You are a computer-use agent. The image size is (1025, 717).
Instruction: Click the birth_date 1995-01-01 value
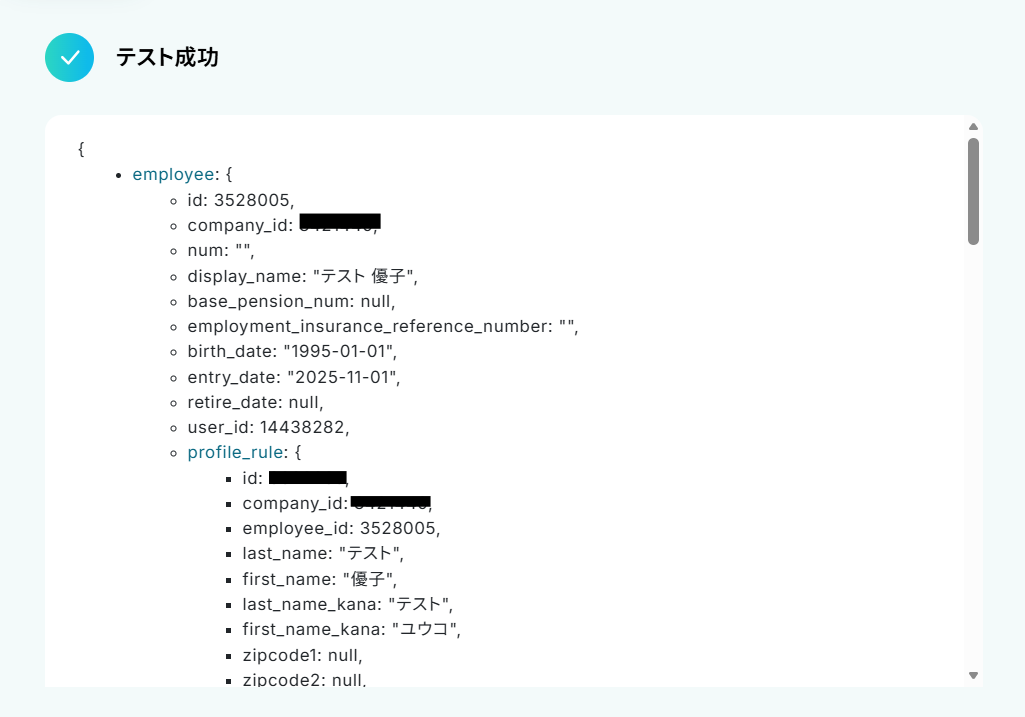[x=340, y=352]
